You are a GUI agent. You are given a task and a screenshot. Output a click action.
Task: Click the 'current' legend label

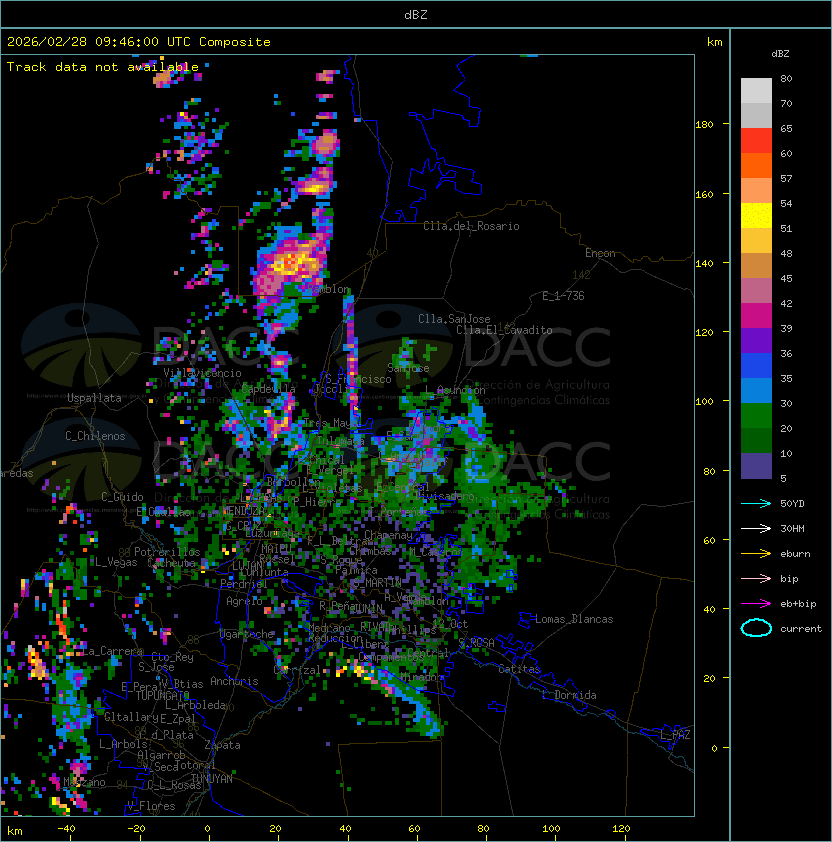(x=801, y=629)
